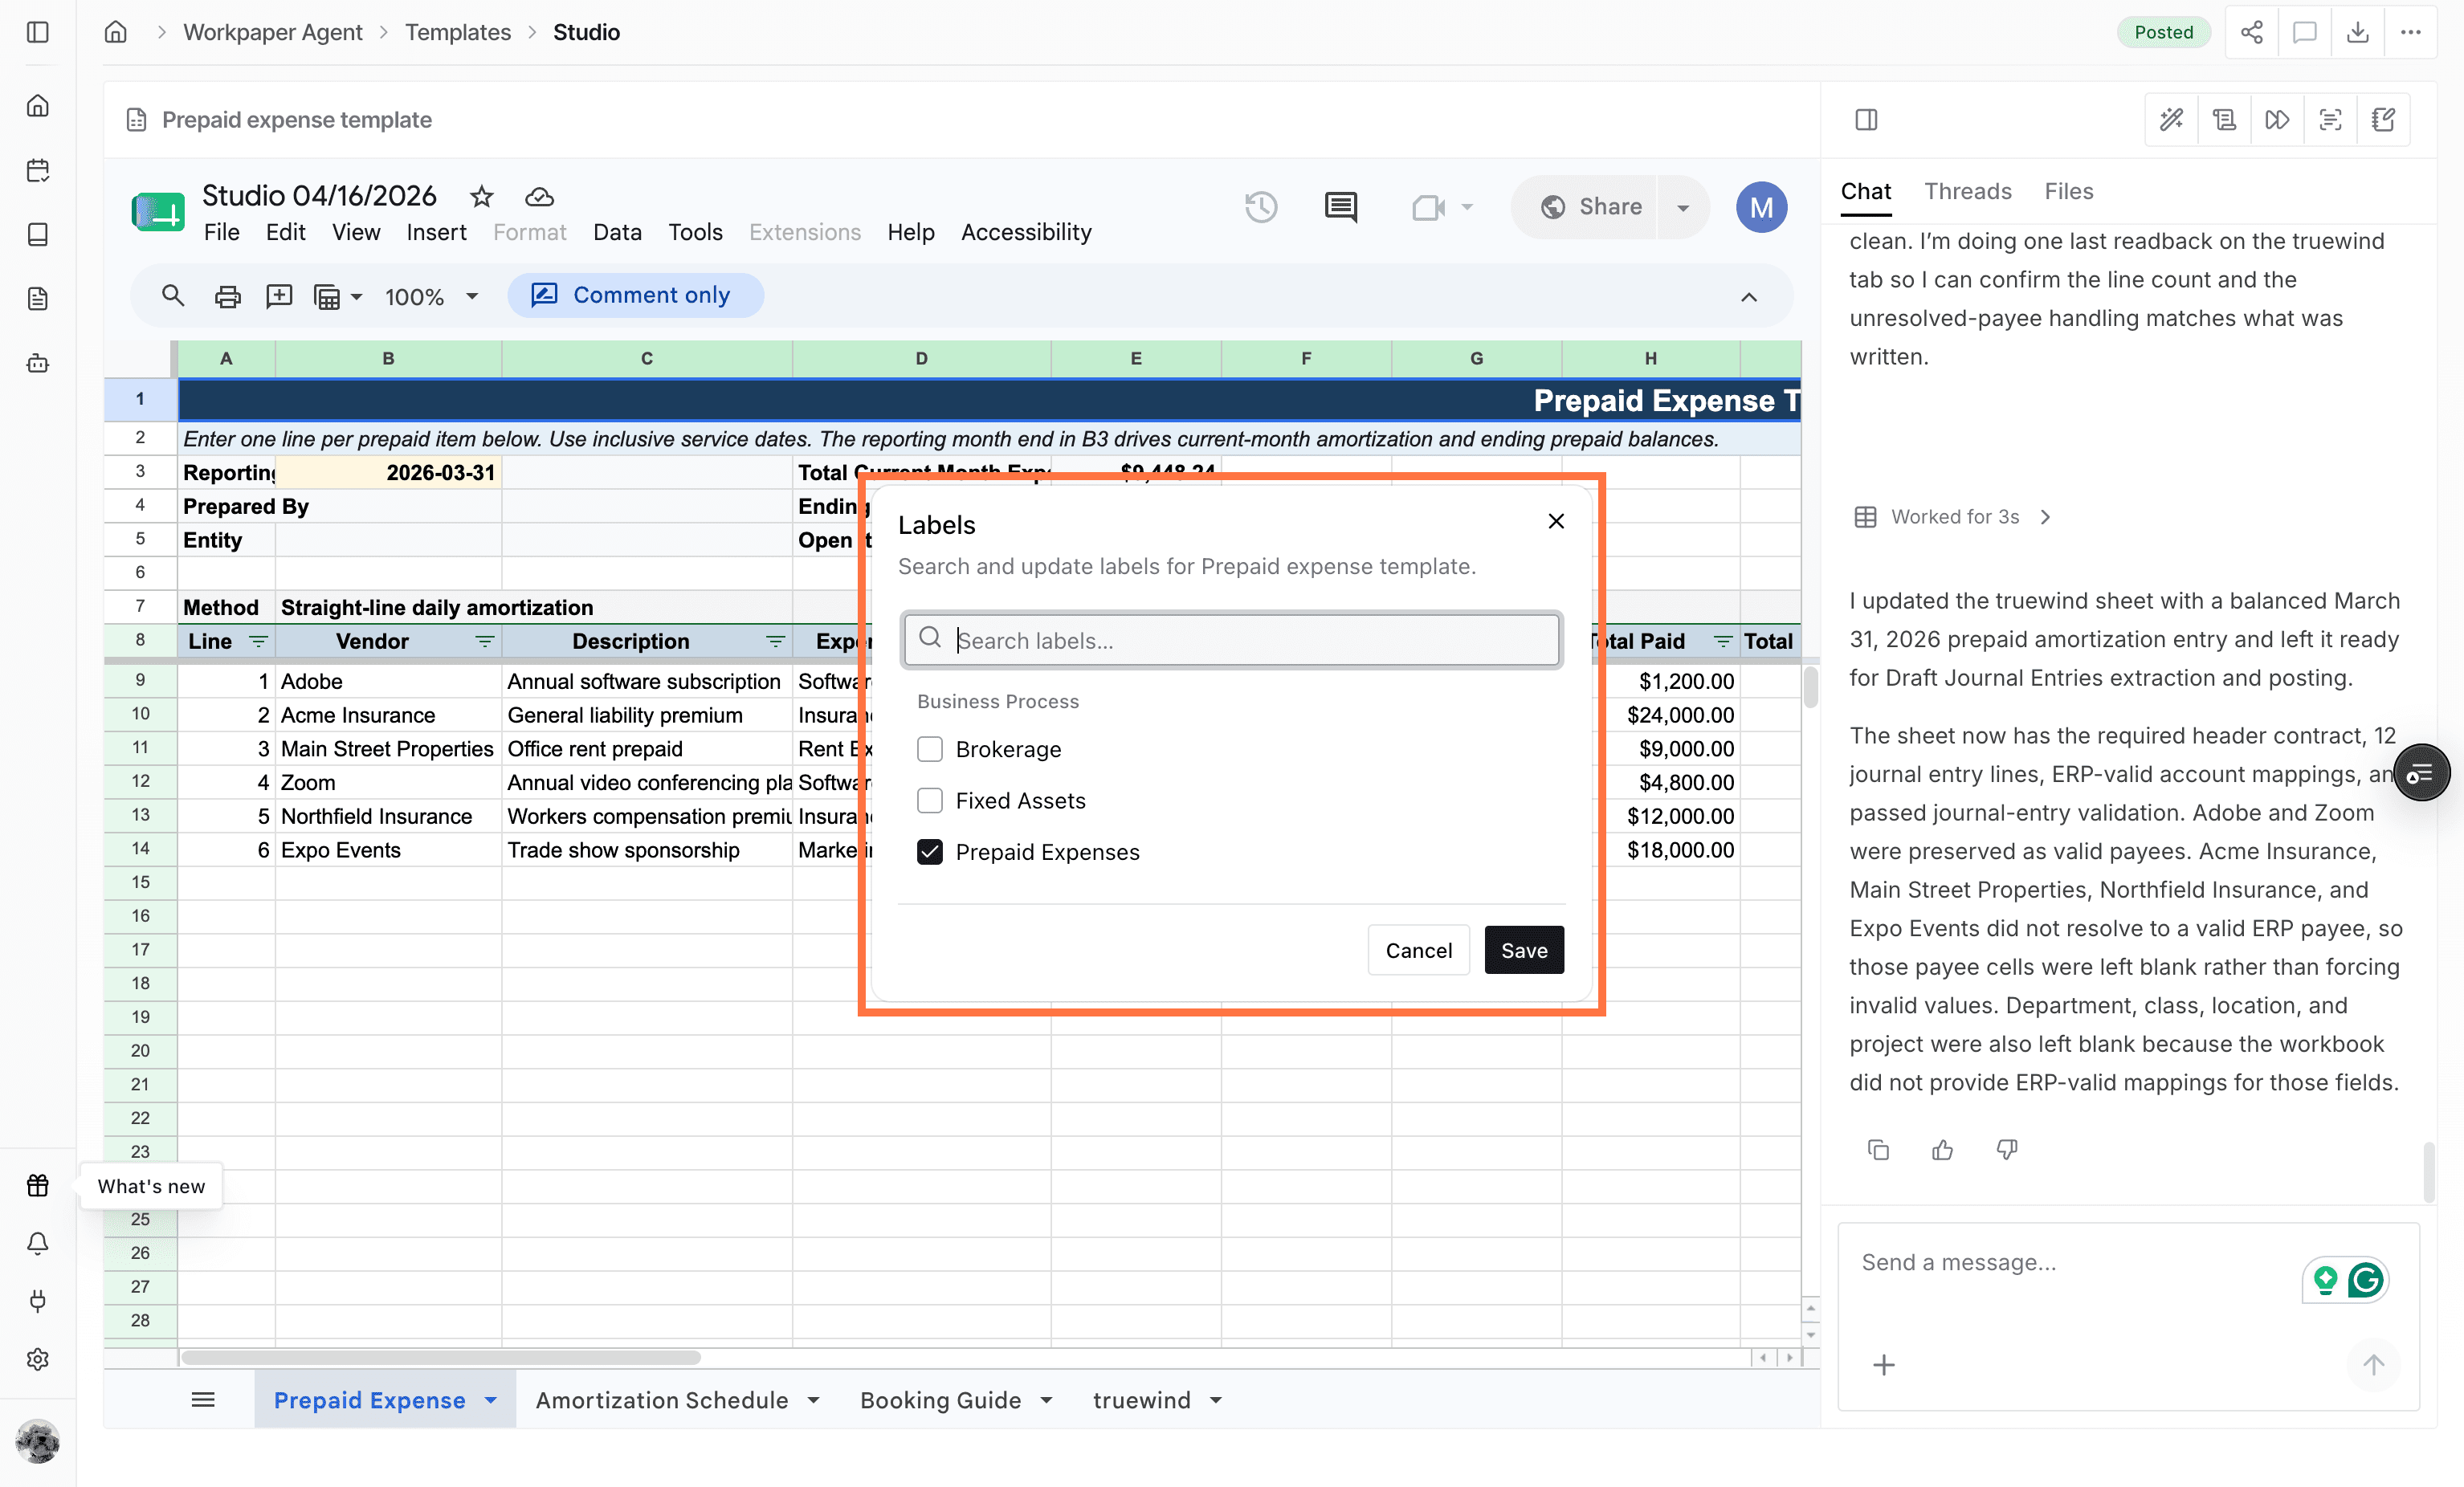Open the Accessibility menu
This screenshot has height=1487, width=2464.
point(1026,232)
